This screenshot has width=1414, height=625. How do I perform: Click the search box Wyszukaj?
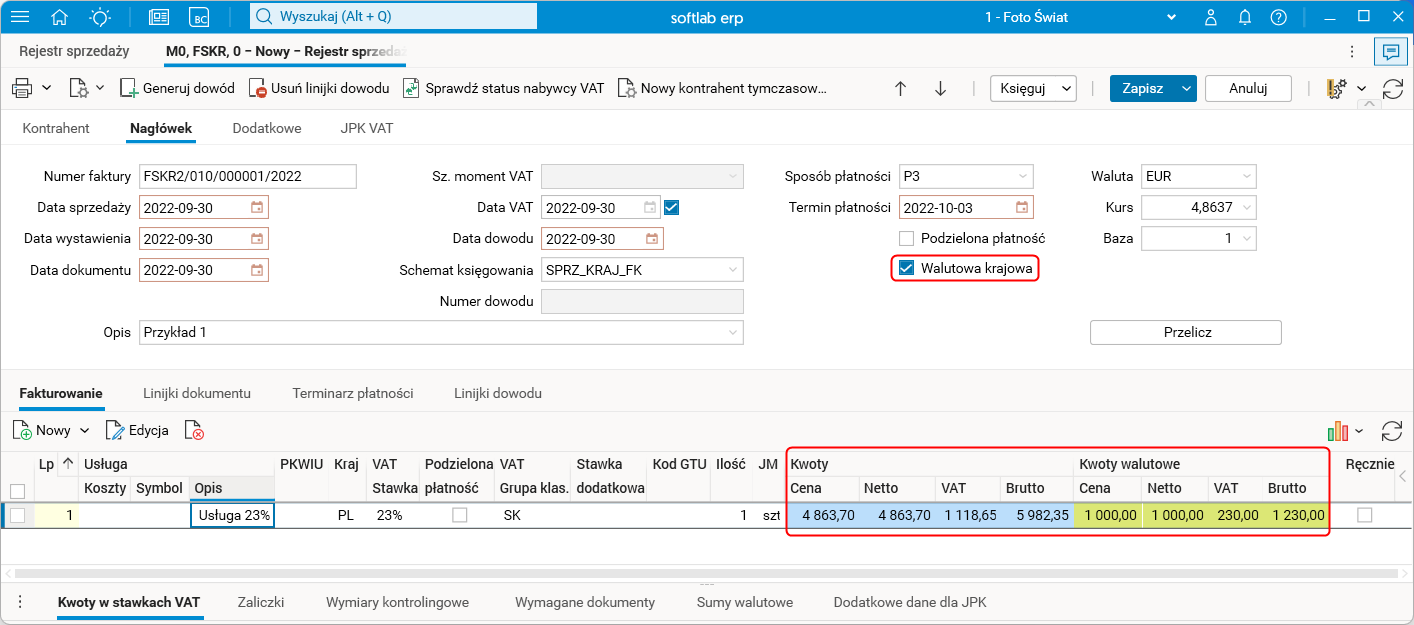click(x=392, y=17)
